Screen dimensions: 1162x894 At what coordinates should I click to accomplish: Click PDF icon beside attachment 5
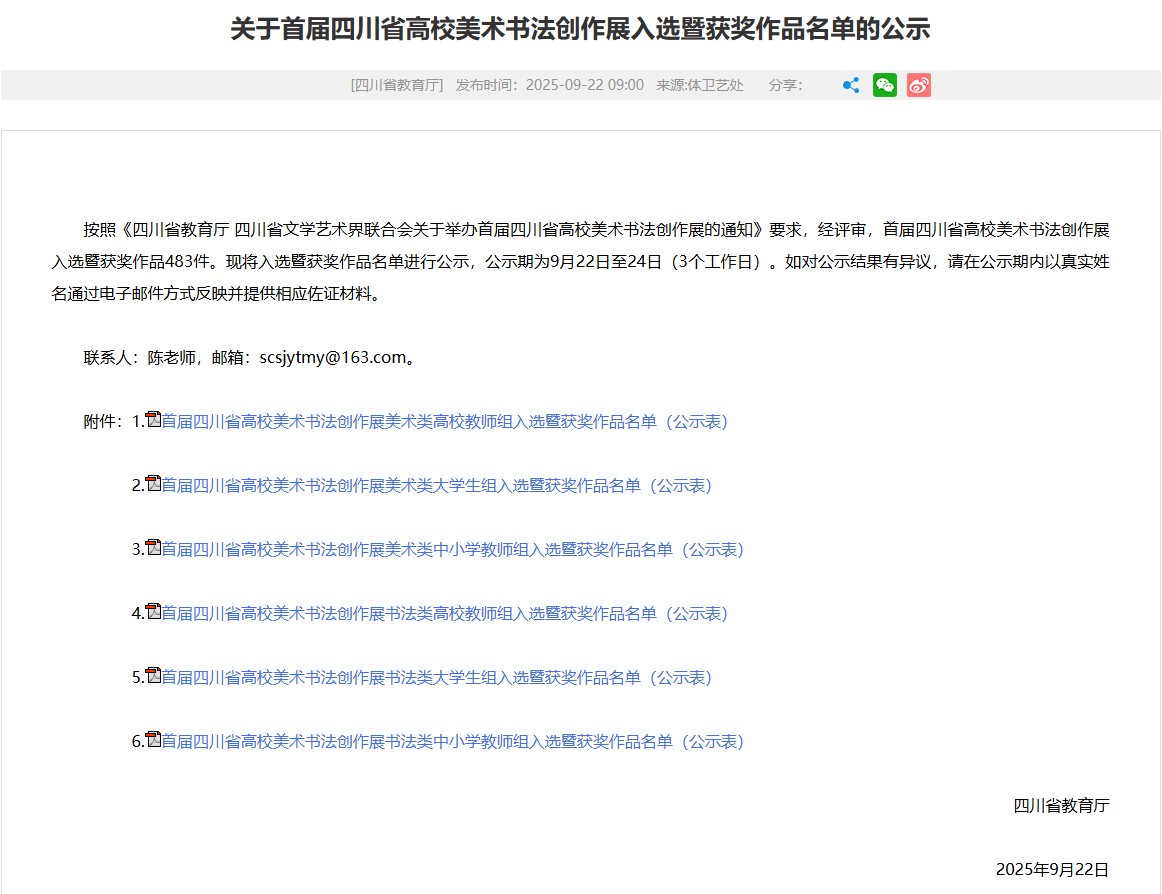point(153,675)
